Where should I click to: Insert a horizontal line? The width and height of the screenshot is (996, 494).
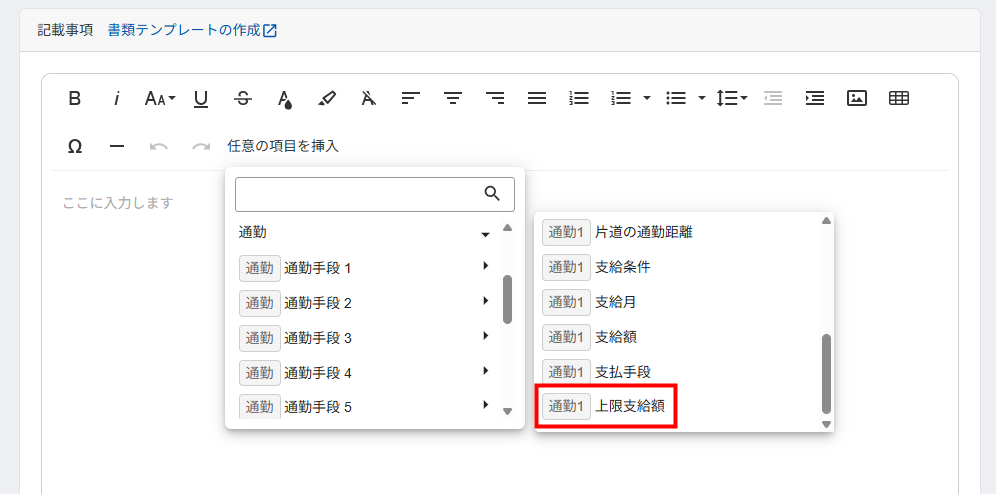tap(117, 146)
